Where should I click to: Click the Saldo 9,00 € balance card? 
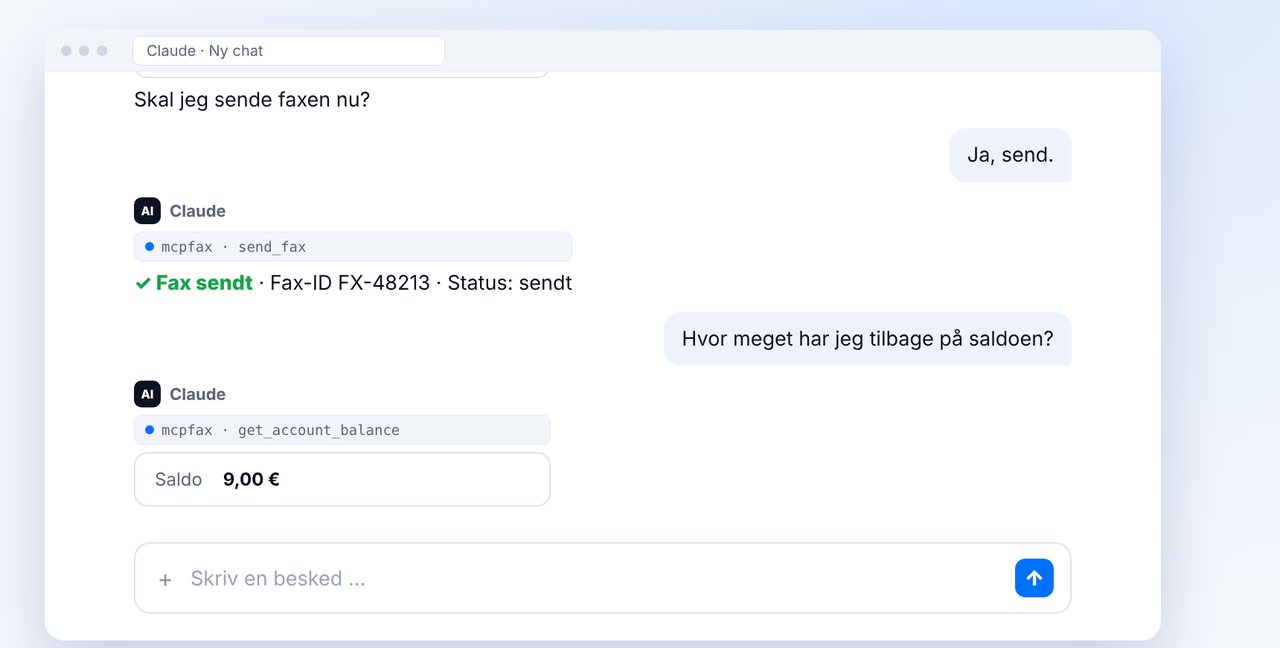tap(342, 479)
